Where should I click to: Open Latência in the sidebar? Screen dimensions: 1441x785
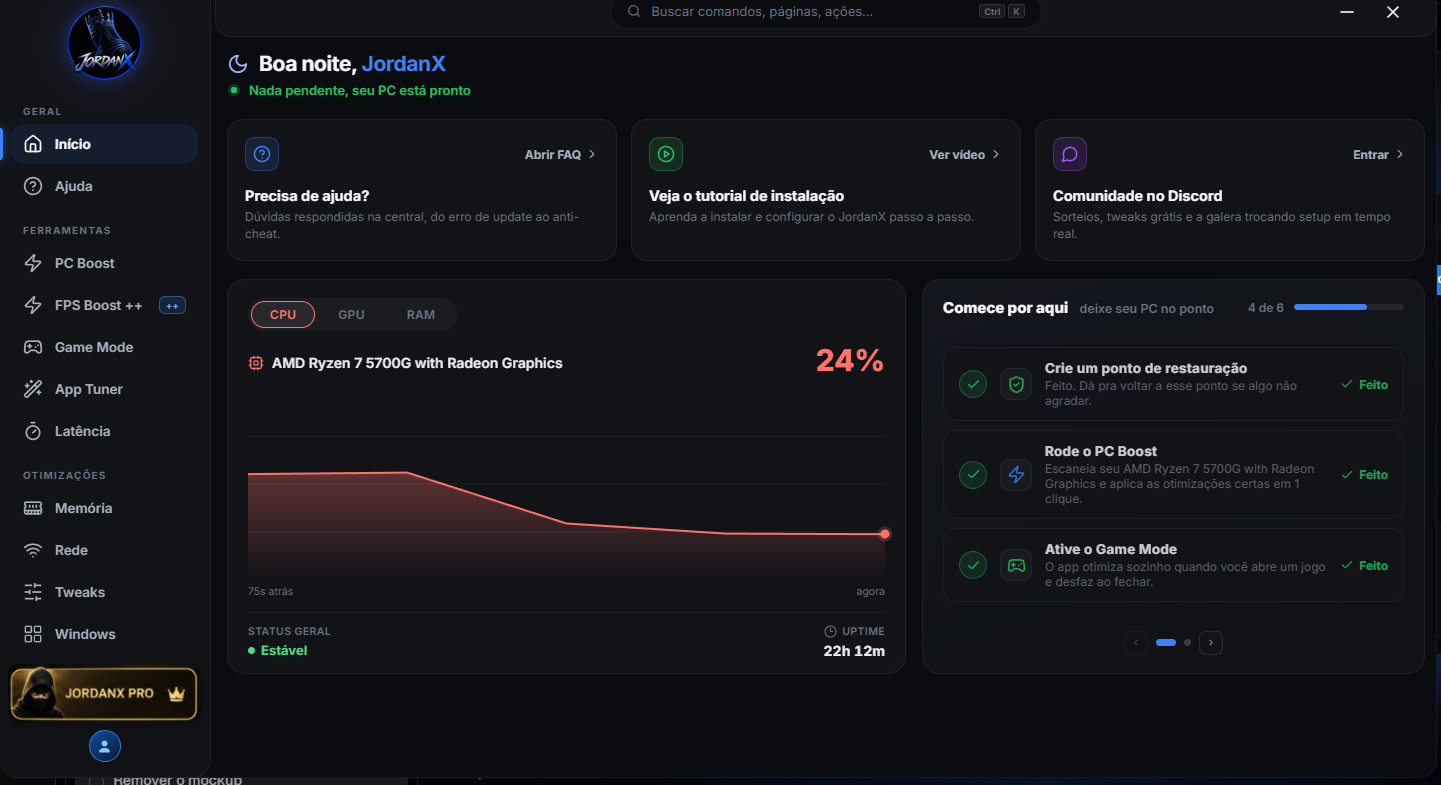pos(105,431)
